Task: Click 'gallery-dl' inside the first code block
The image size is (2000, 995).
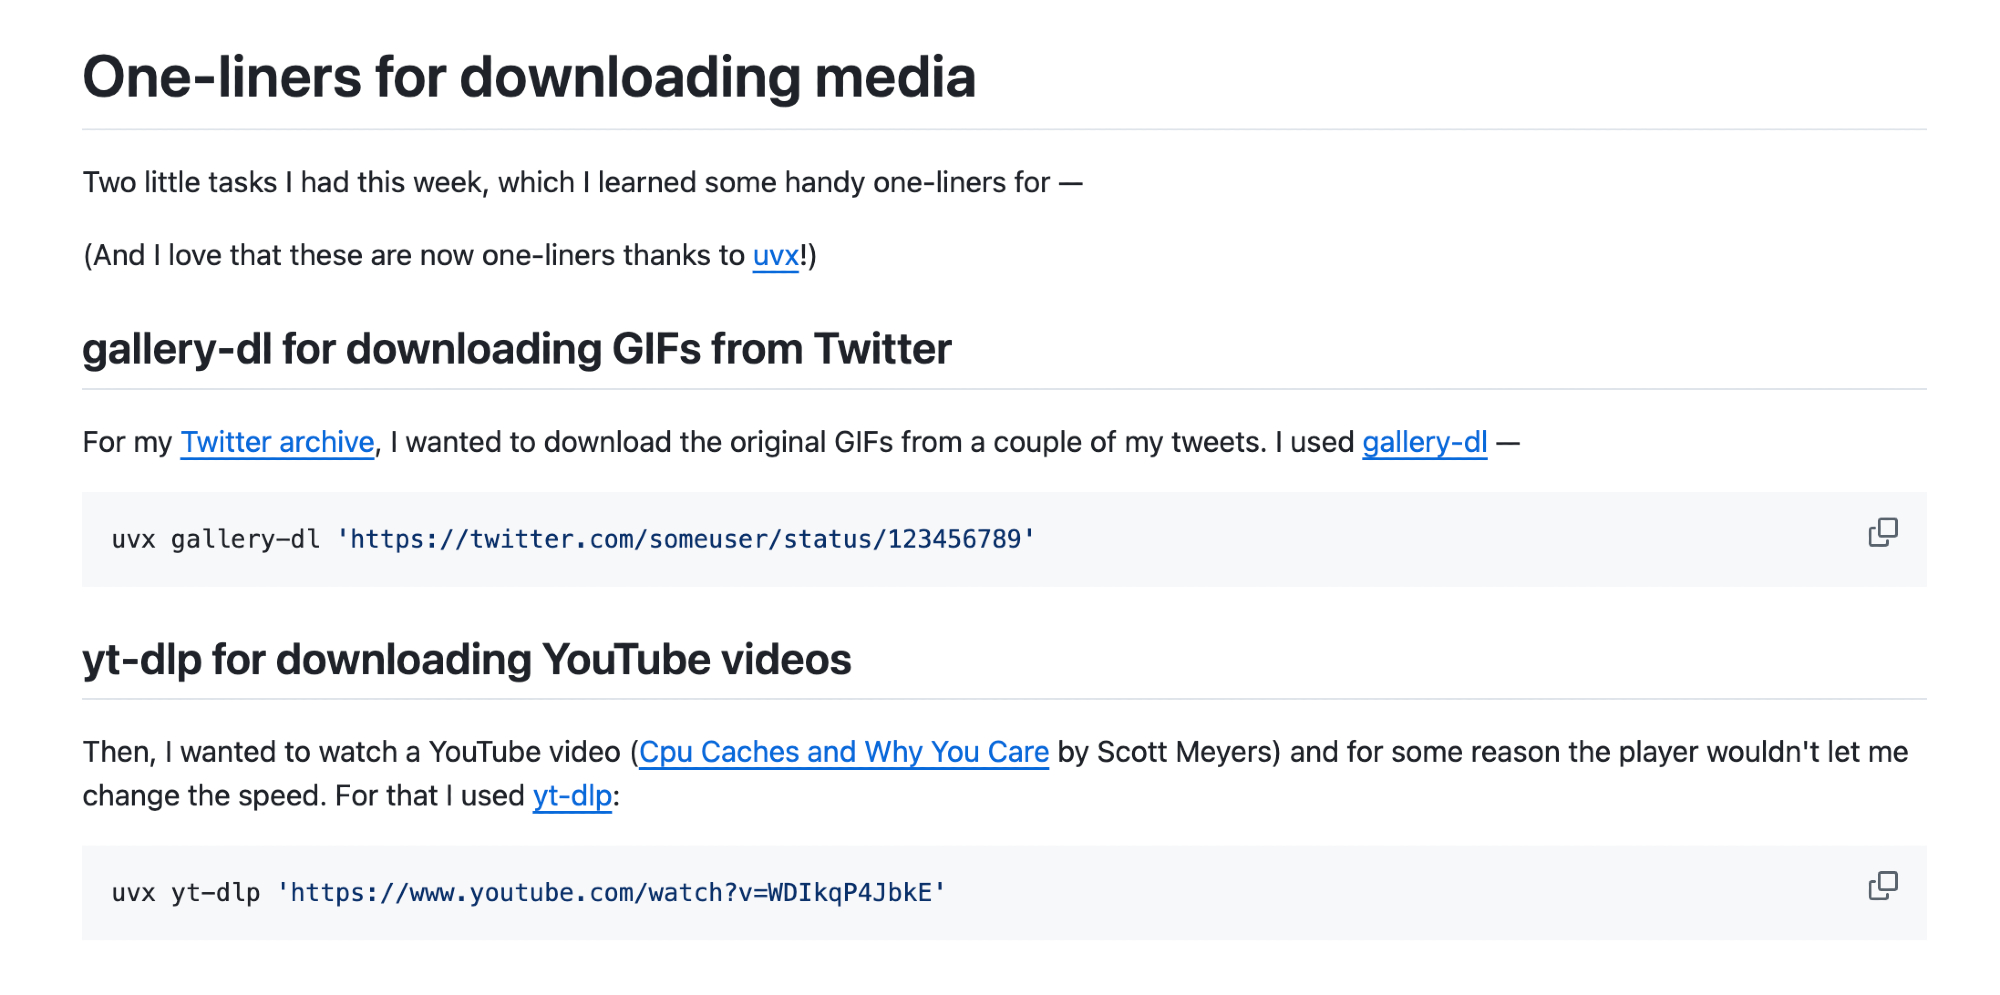Action: tap(245, 540)
